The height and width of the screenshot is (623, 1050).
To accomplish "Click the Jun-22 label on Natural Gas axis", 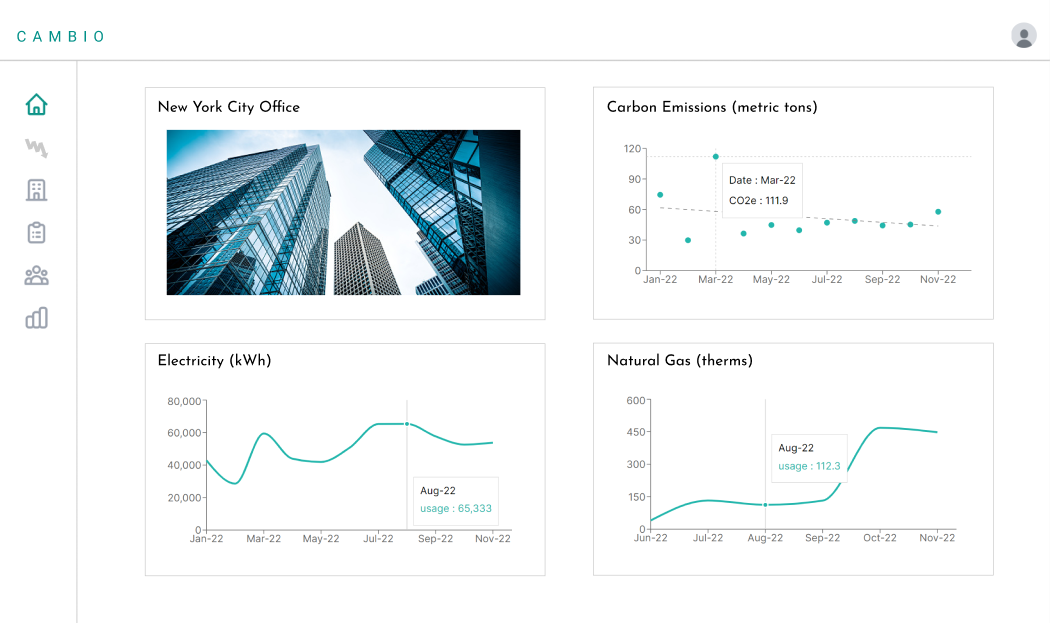I will 651,538.
